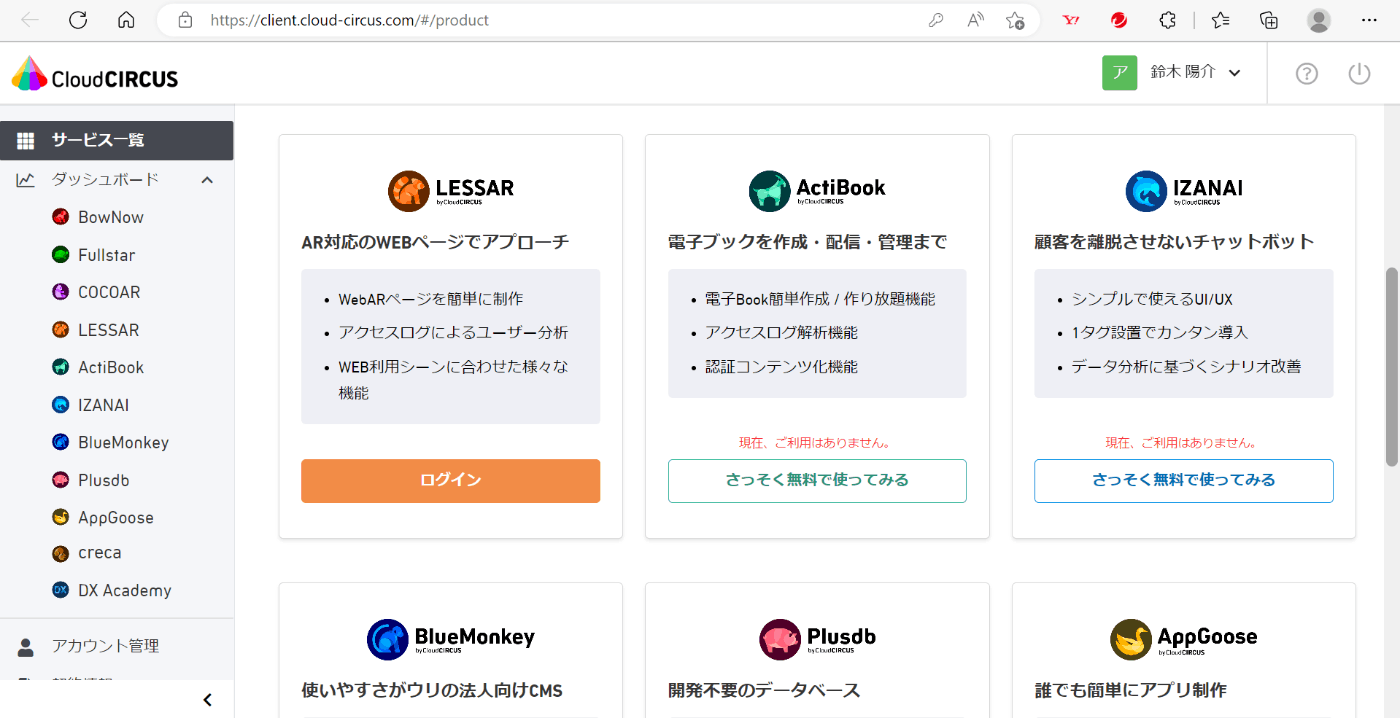The width and height of the screenshot is (1400, 718).
Task: Open browser Settings and more menu
Action: [1369, 20]
